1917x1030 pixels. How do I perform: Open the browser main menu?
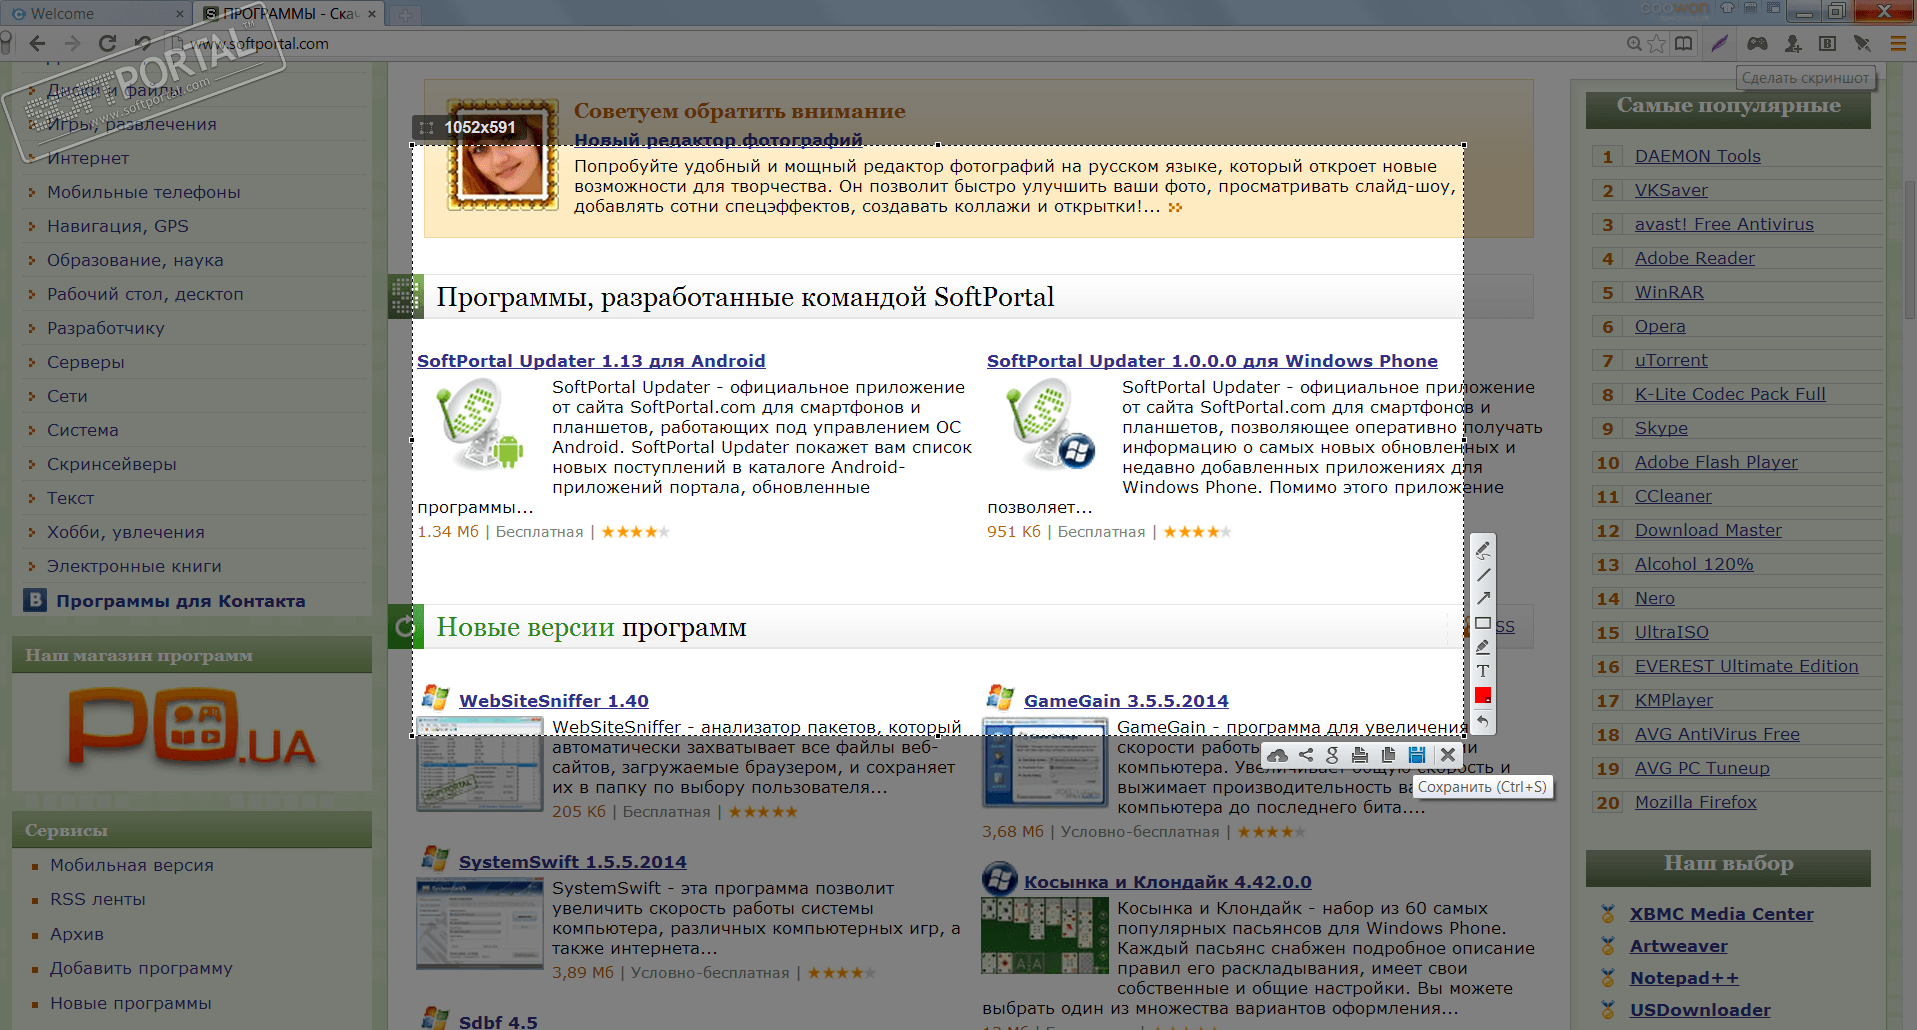point(1898,43)
